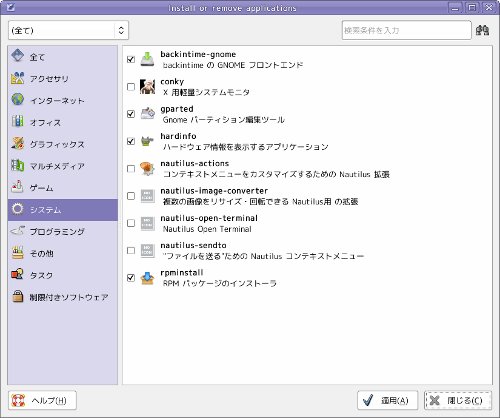Select the 全て category label
Viewport: 500px width, 418px height.
pyautogui.click(x=37, y=57)
